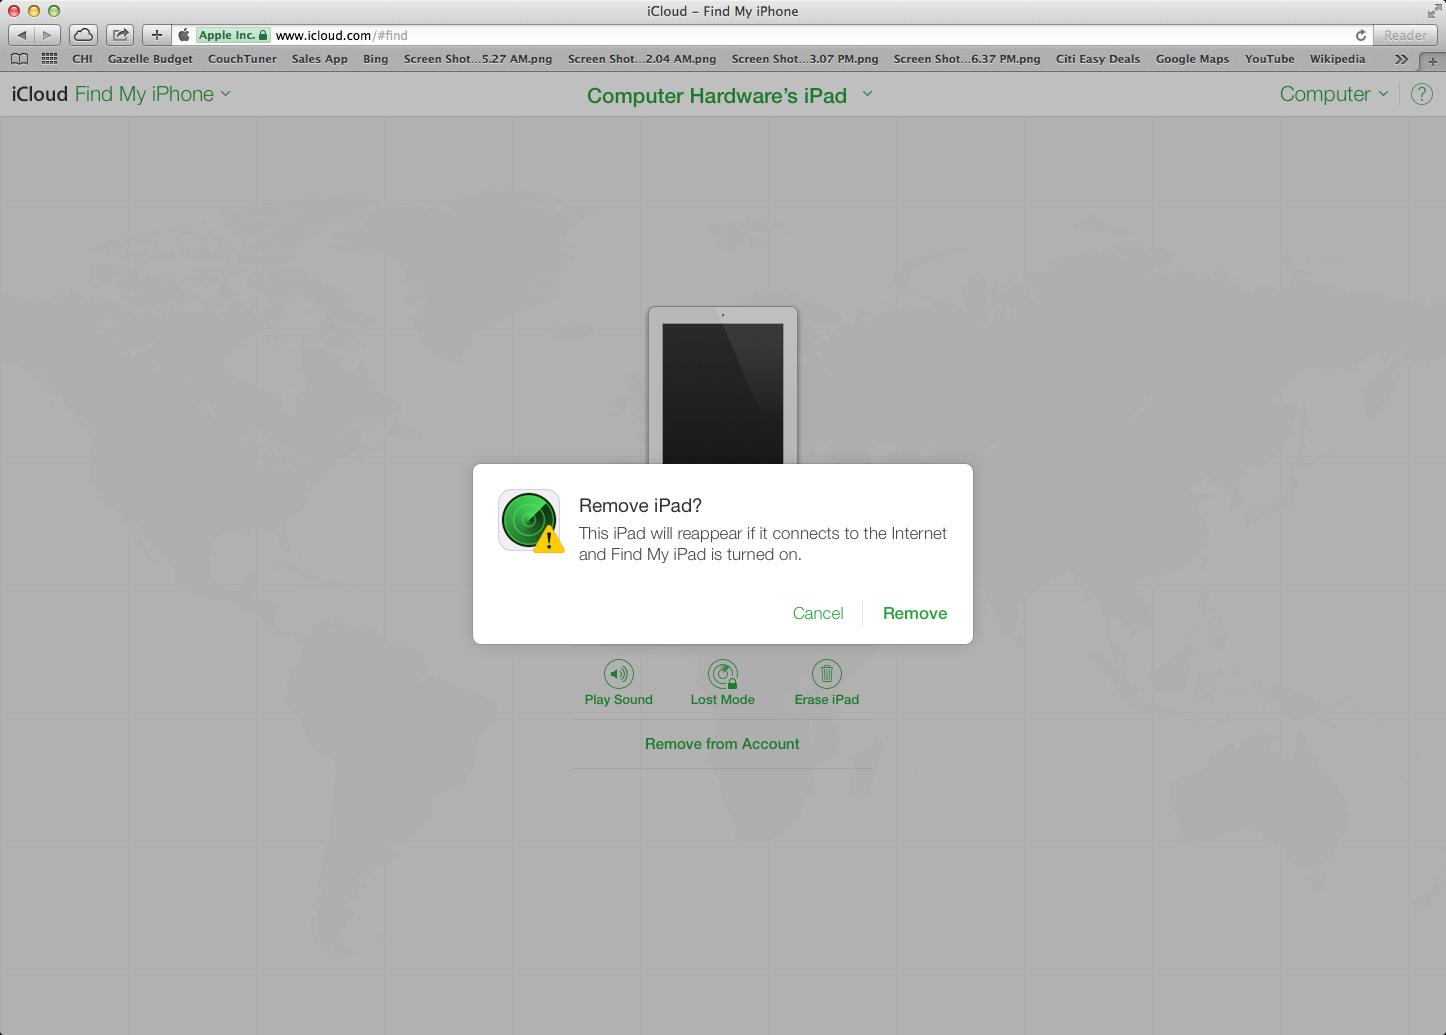1446x1035 pixels.
Task: Click the Lost Mode radar lock icon
Action: [723, 674]
